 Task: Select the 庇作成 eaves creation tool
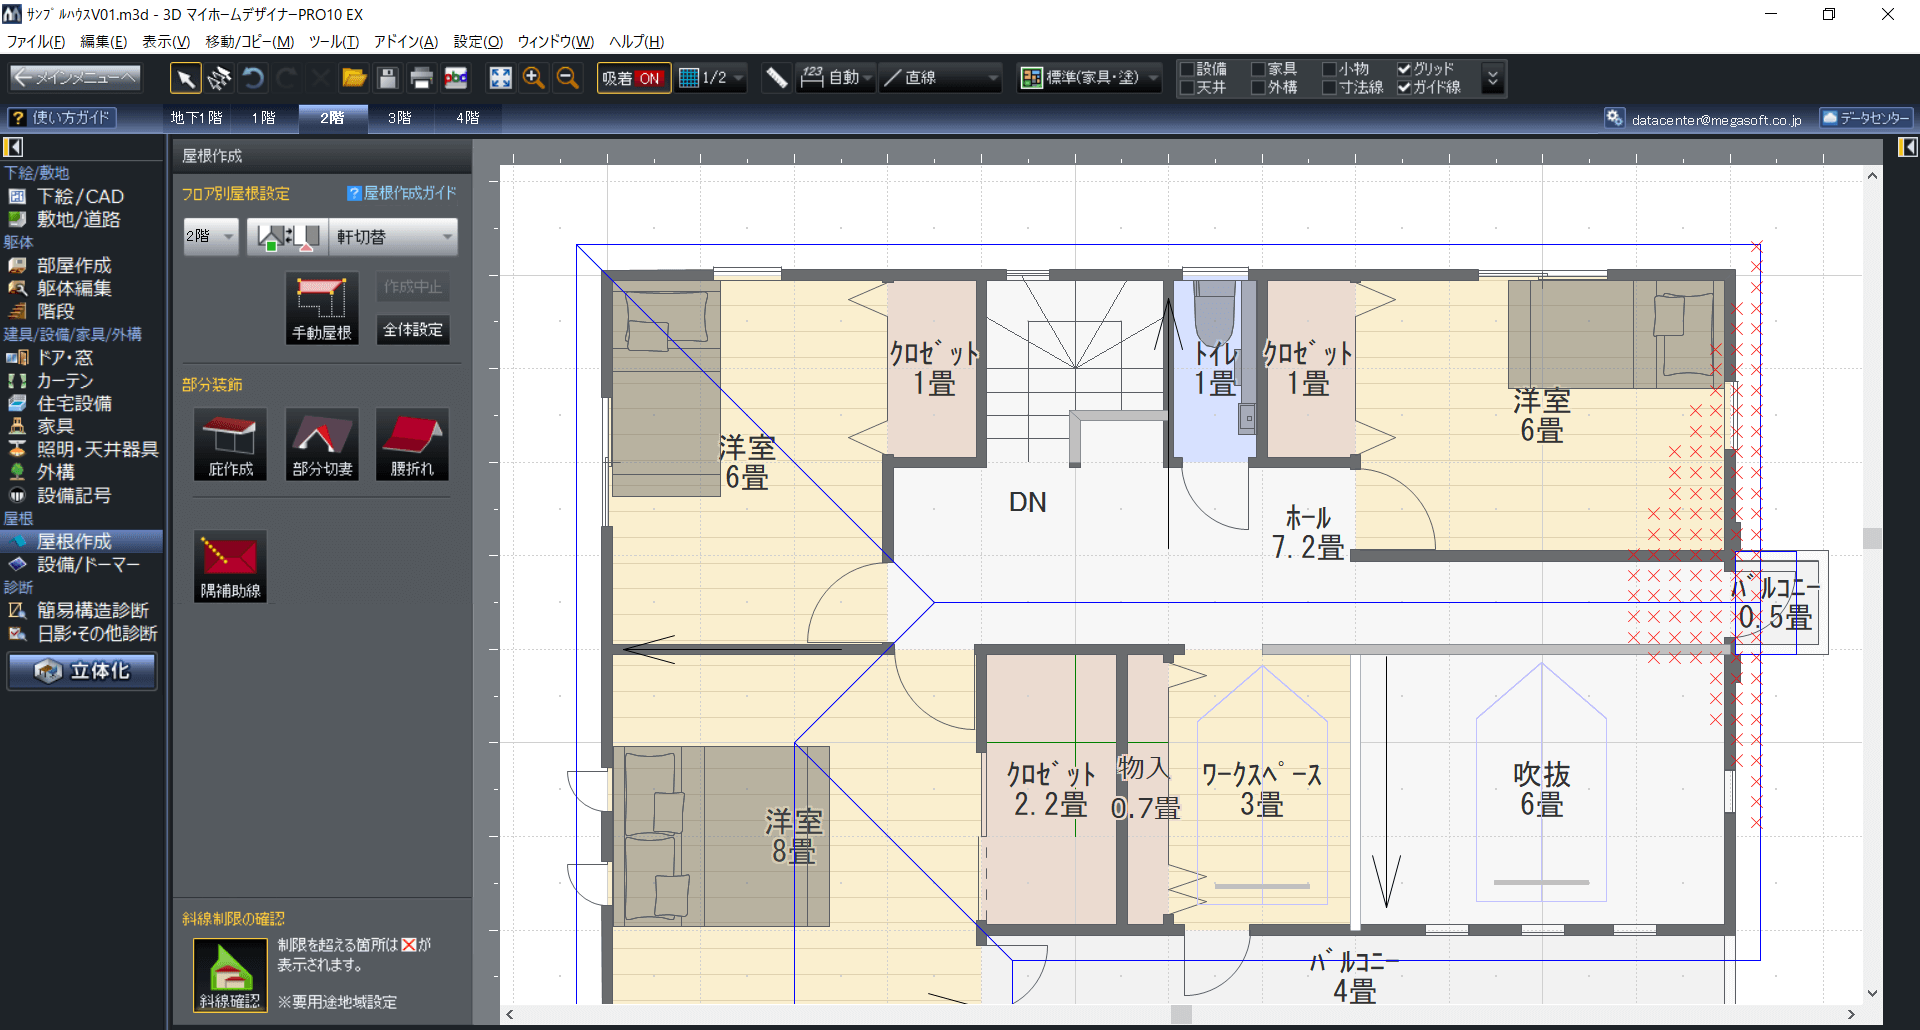(x=230, y=444)
